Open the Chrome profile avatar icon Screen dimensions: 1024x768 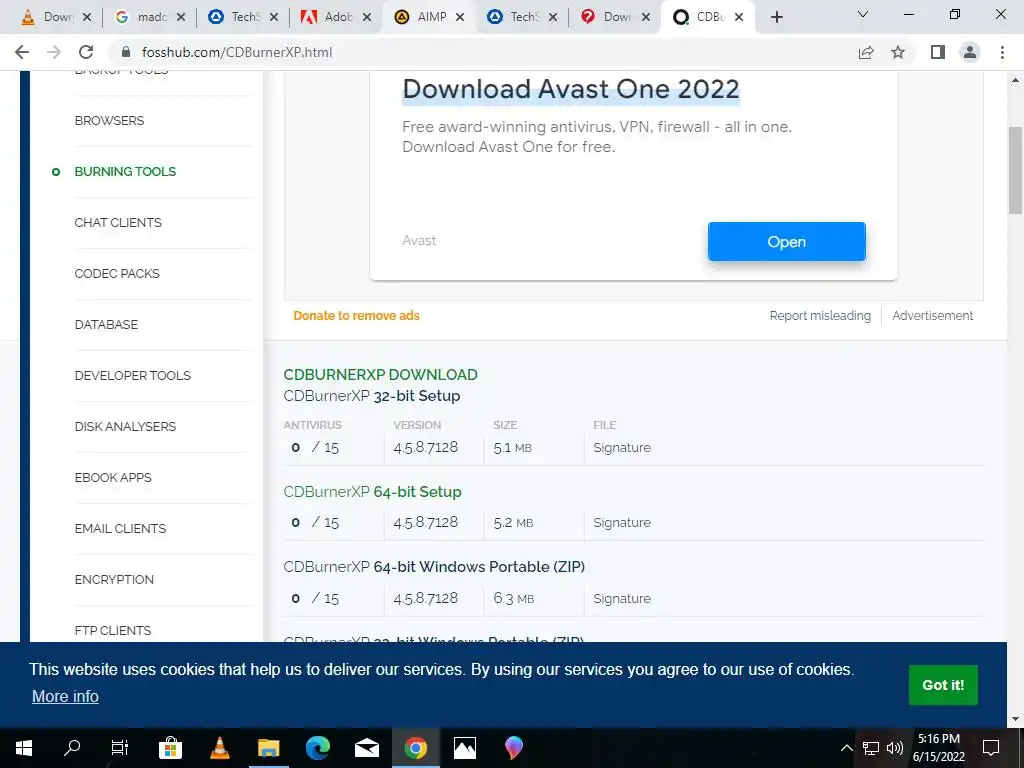(x=970, y=52)
